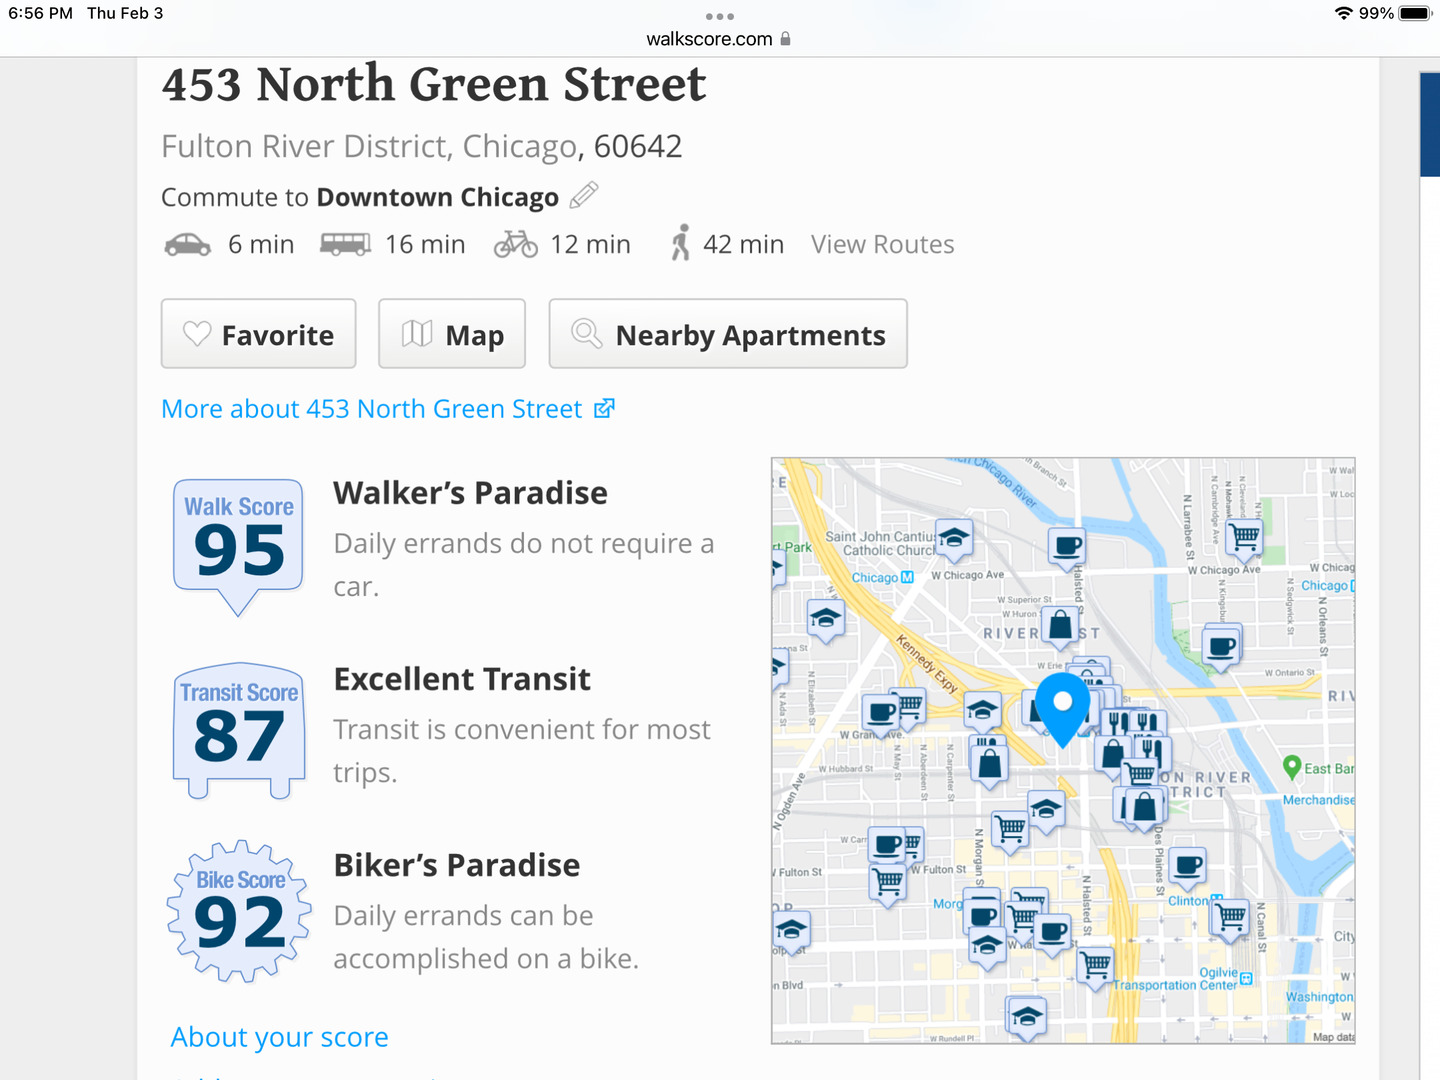Click the car commute time icon

[187, 245]
